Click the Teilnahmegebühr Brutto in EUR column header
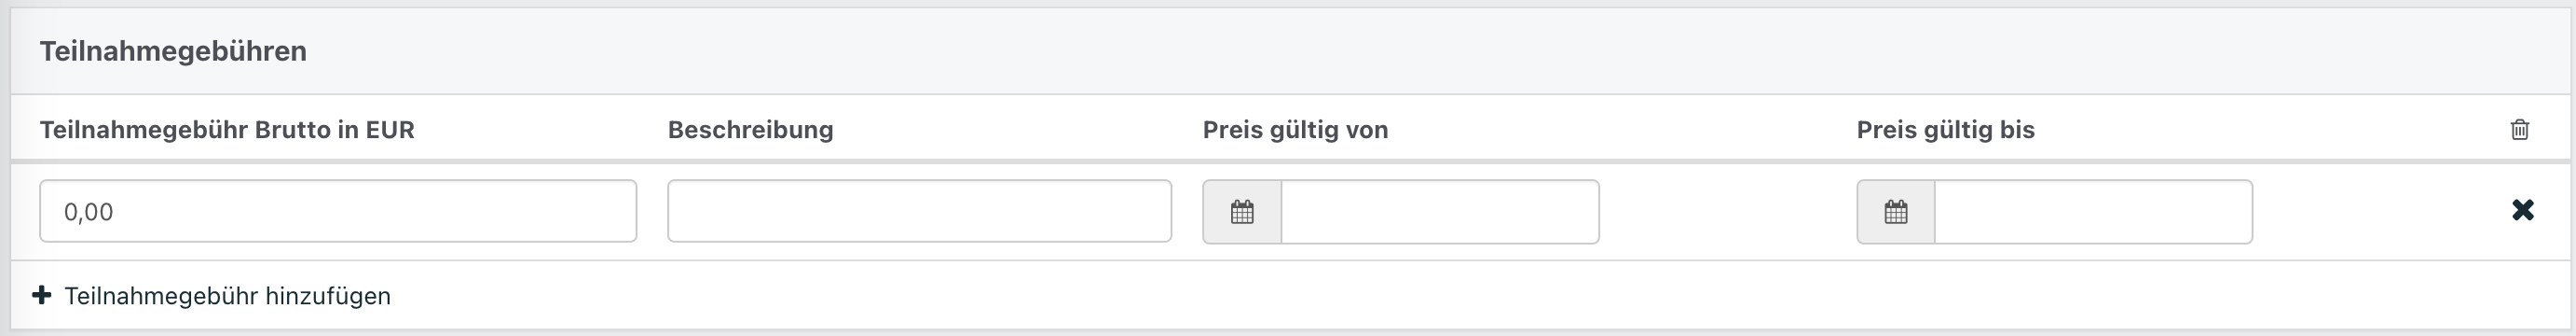2576x336 pixels. click(x=227, y=130)
